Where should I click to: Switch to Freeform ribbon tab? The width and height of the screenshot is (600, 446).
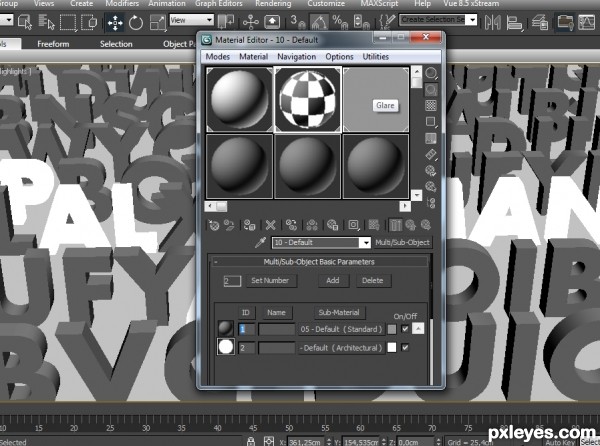click(x=53, y=44)
